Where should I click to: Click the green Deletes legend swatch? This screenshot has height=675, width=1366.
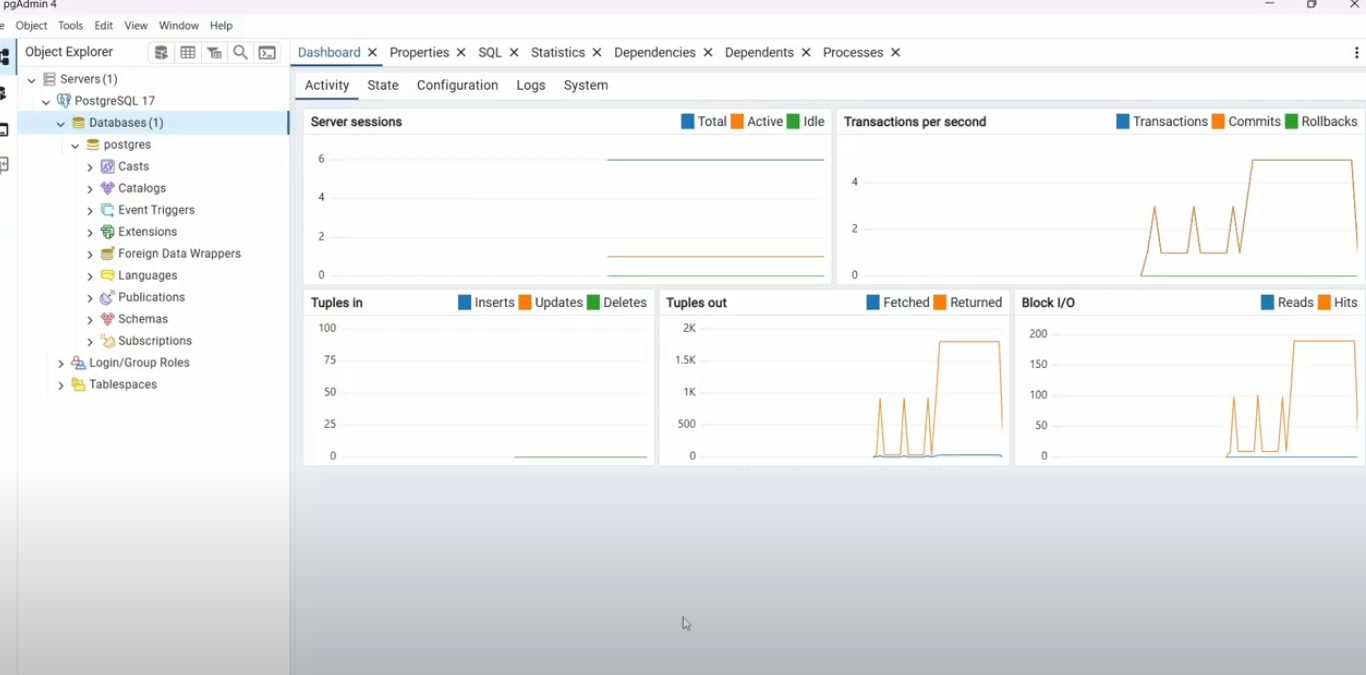coord(594,303)
